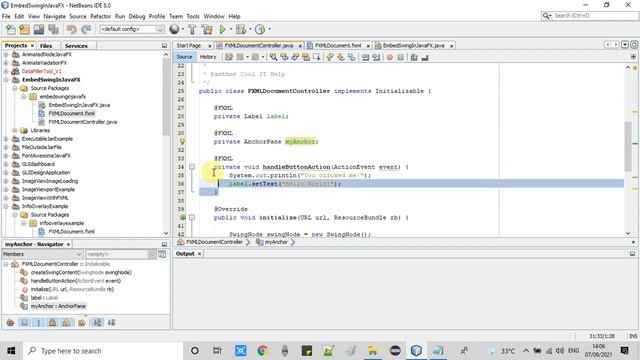The image size is (640, 360).
Task: Click the Windows Start button
Action: 11,351
